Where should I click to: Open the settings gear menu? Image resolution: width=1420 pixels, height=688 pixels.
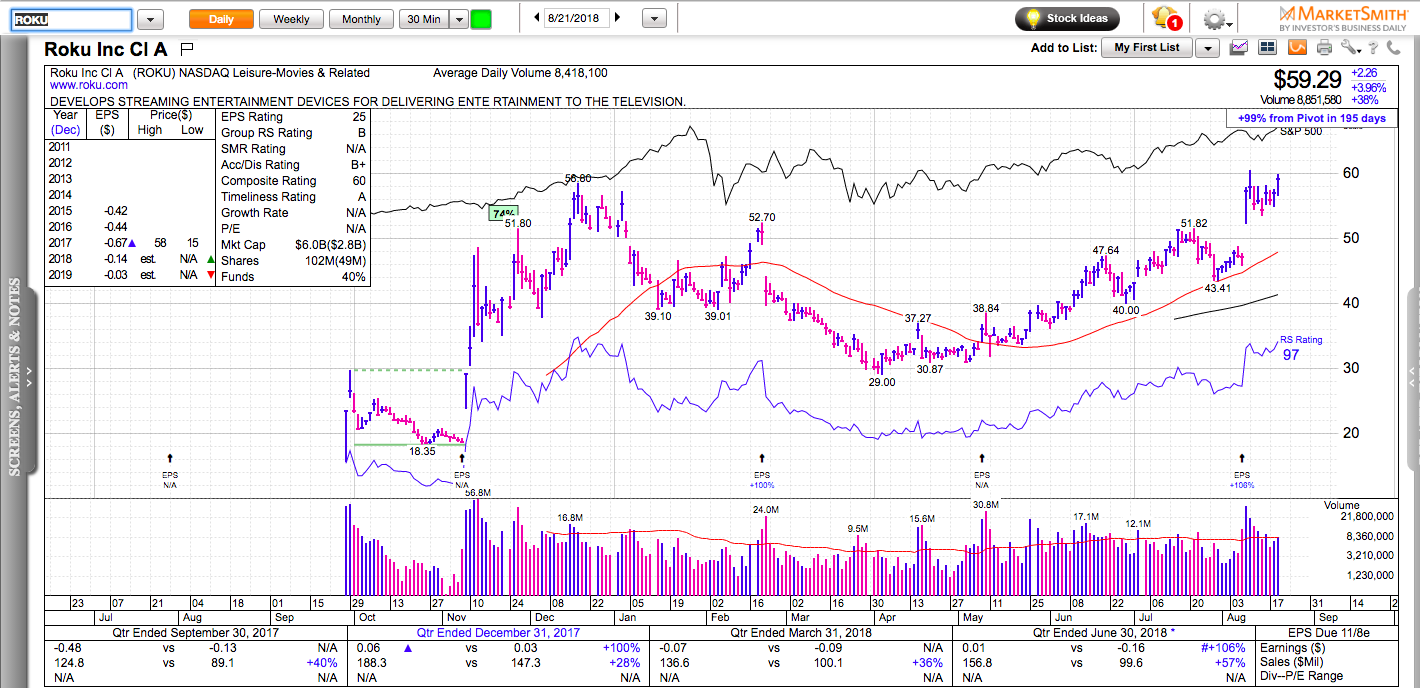(x=1217, y=19)
